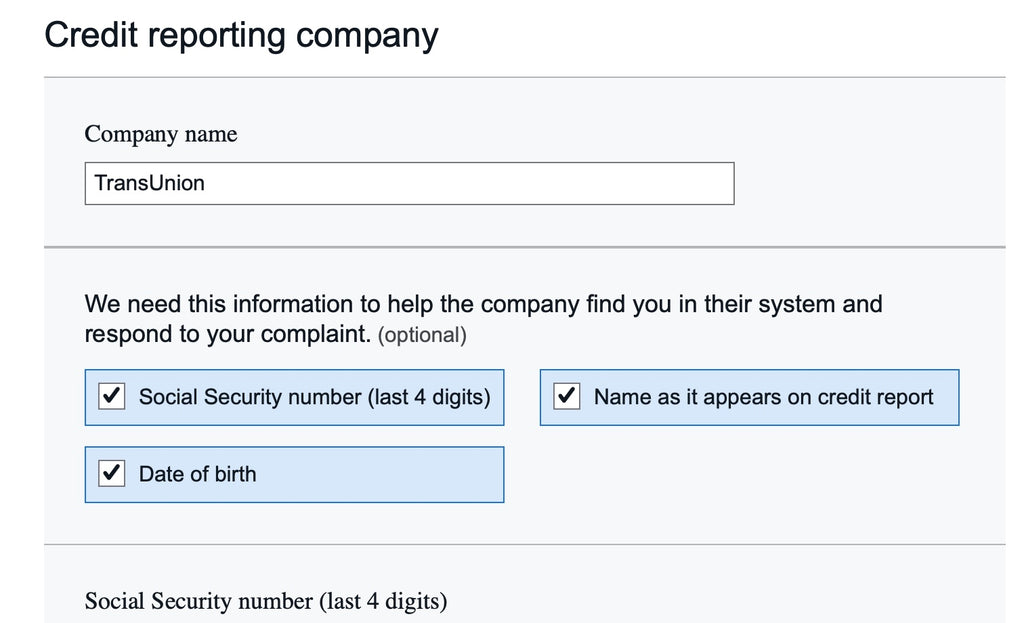Image resolution: width=1024 pixels, height=623 pixels.
Task: Uncheck the Name on credit report checkbox
Action: click(x=567, y=397)
